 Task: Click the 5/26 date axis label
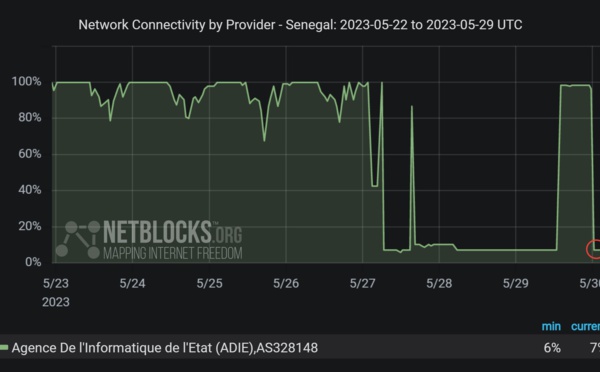(286, 283)
